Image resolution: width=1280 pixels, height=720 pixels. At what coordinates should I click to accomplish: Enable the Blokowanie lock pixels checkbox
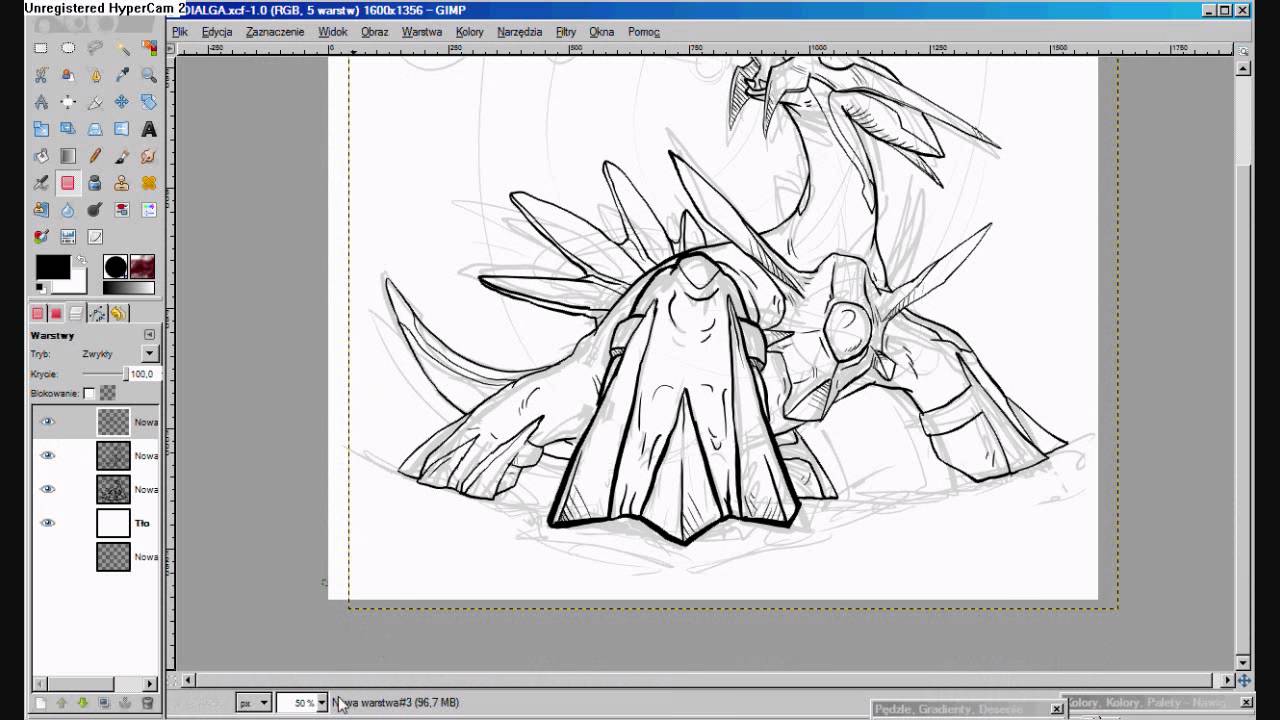89,393
